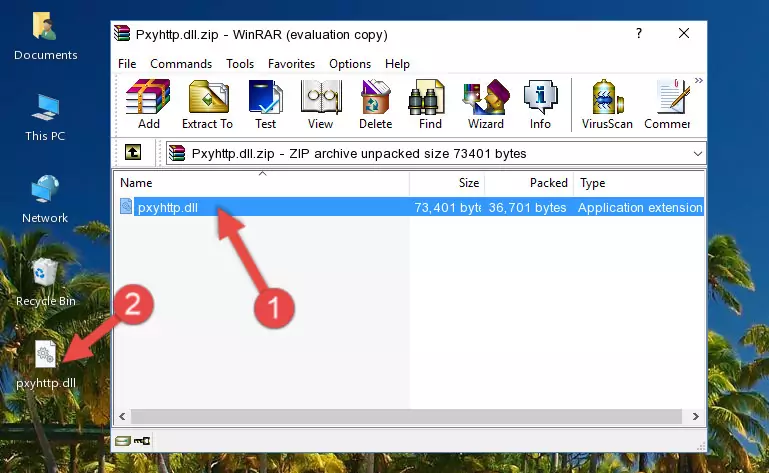The height and width of the screenshot is (473, 769).
Task: Open the Help menu
Action: [397, 64]
